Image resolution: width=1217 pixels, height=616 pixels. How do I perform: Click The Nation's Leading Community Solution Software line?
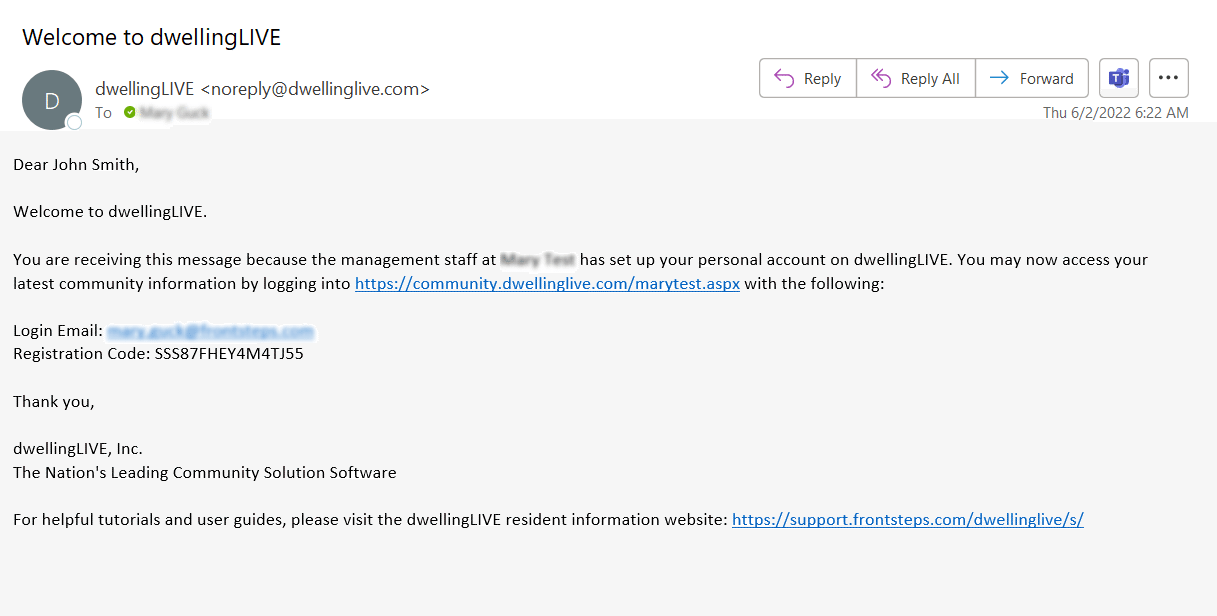point(205,472)
